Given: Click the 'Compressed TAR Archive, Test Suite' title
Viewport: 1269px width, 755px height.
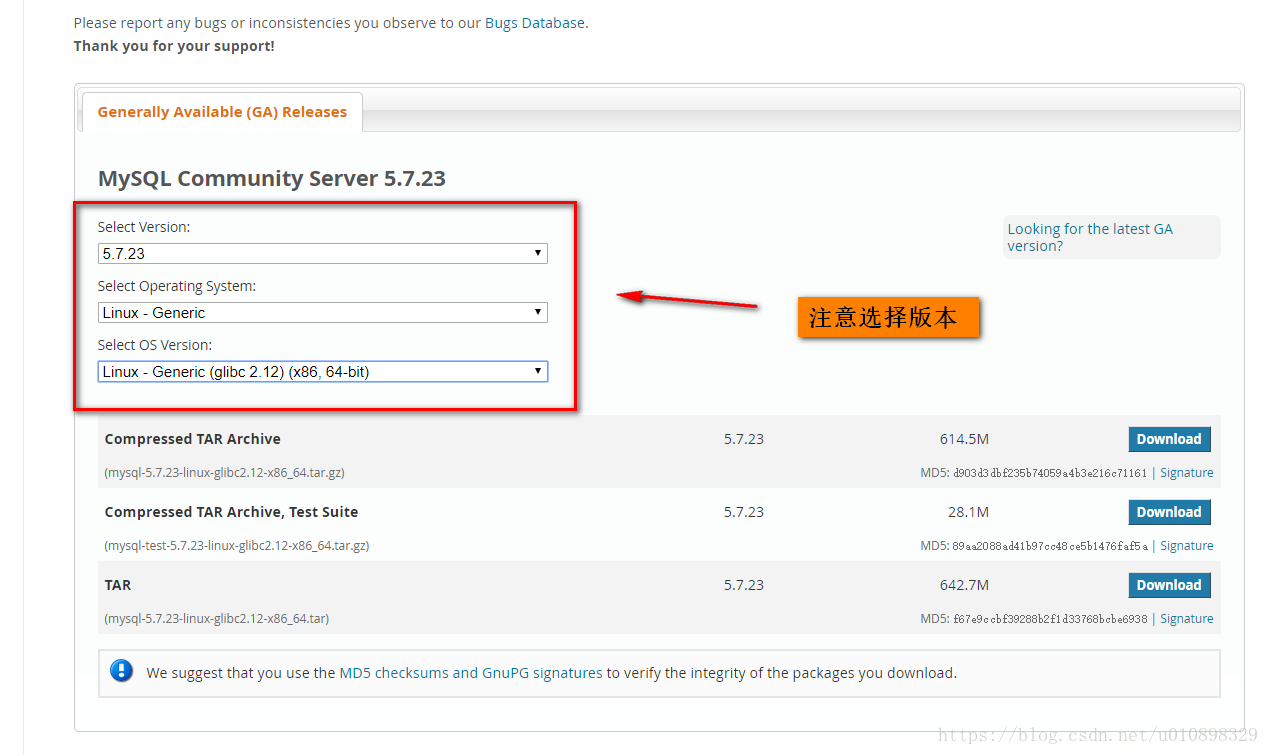Looking at the screenshot, I should coord(231,512).
